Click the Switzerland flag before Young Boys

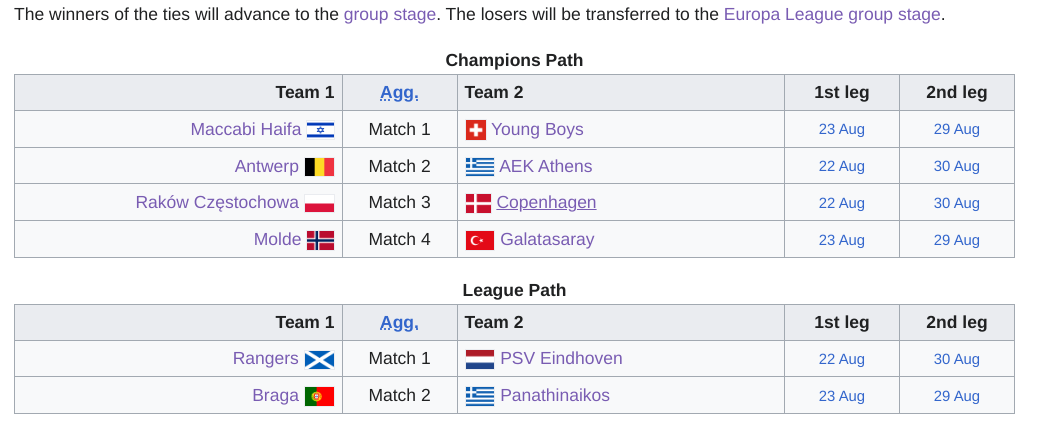click(x=475, y=130)
